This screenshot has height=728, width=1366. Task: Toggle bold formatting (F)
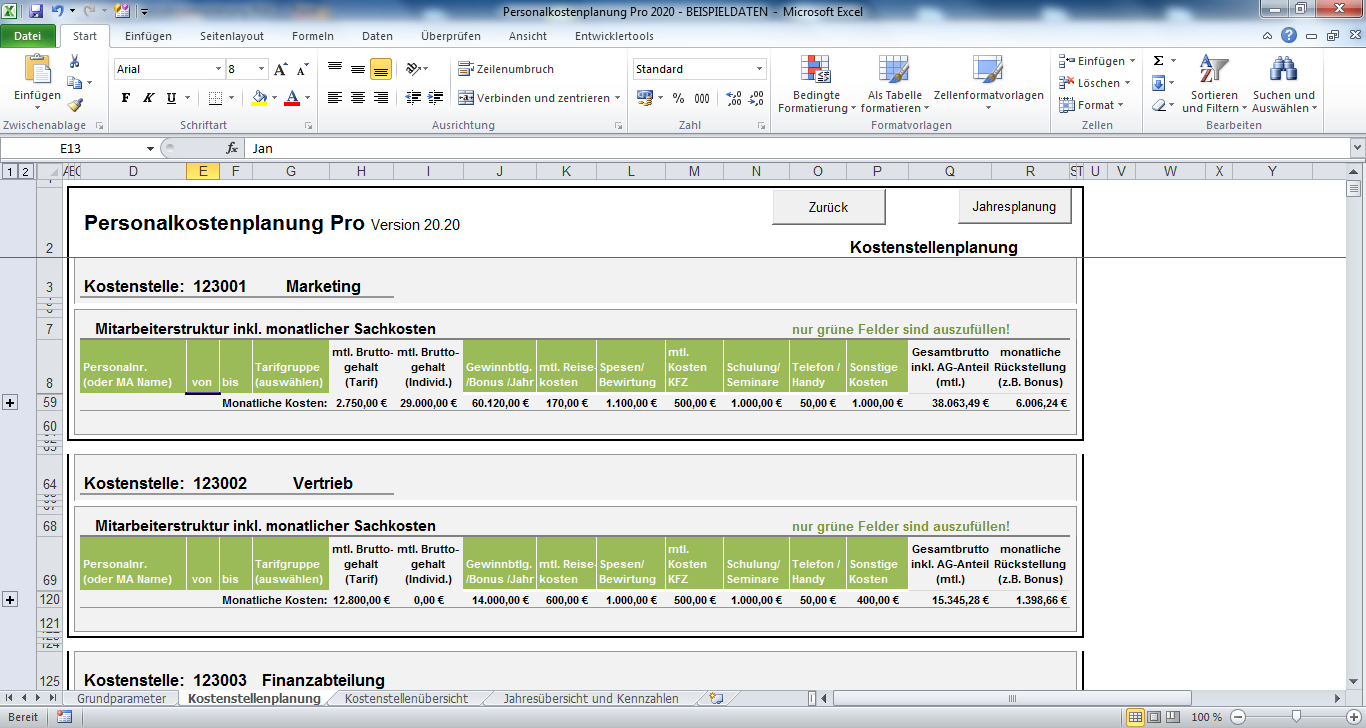click(126, 98)
